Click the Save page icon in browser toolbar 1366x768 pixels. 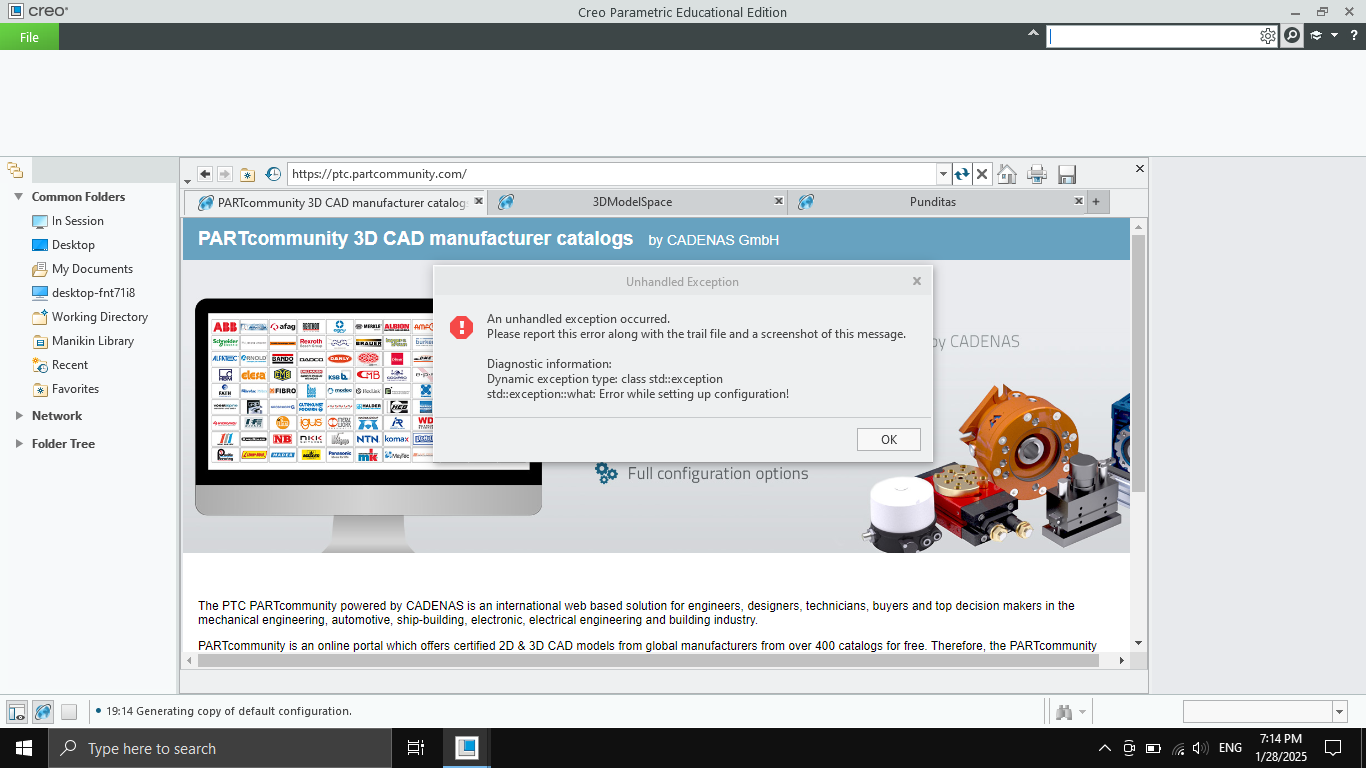(1067, 173)
